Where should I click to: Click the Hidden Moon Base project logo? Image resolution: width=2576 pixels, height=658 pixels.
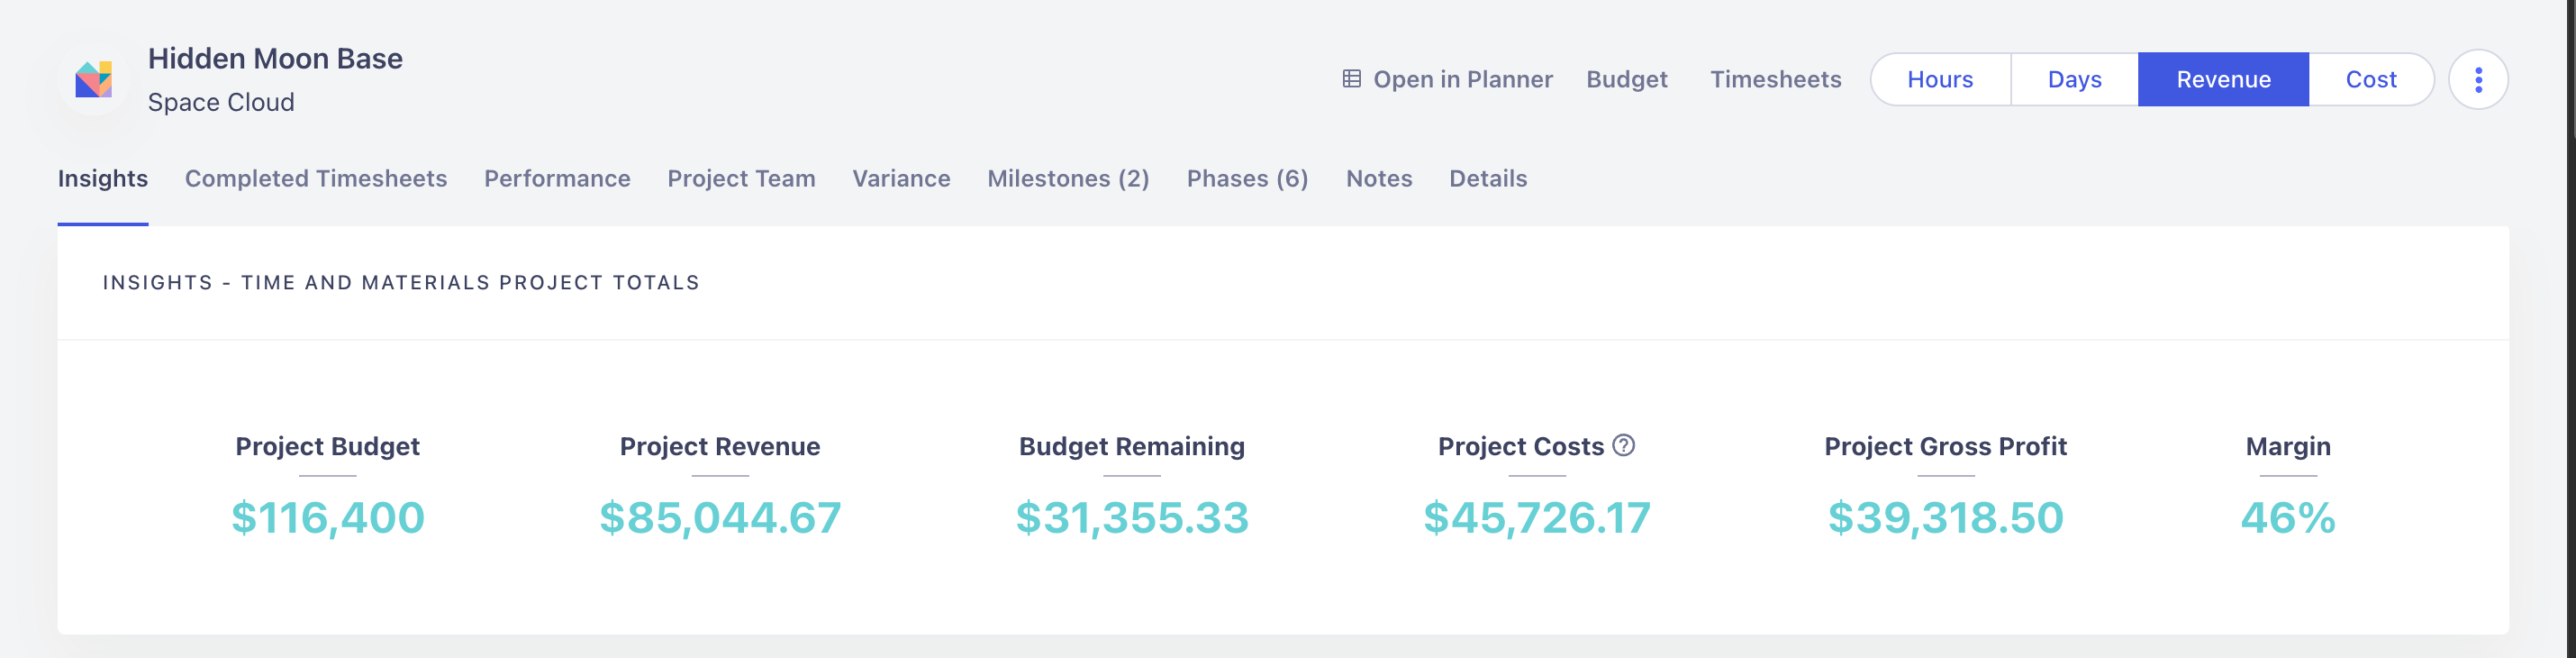click(x=94, y=80)
